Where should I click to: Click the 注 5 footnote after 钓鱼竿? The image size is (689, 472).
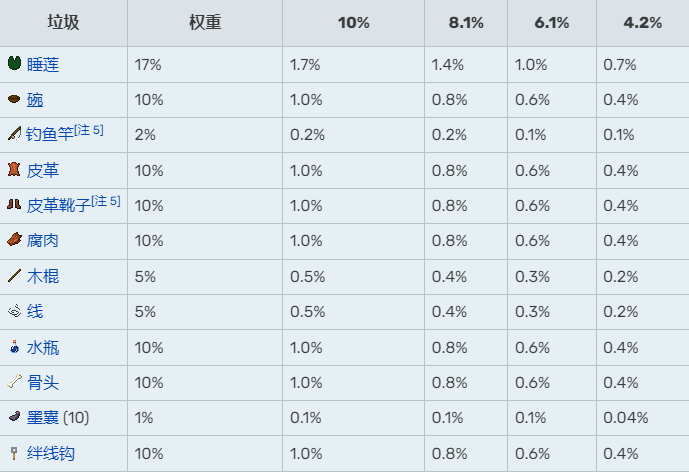click(89, 130)
